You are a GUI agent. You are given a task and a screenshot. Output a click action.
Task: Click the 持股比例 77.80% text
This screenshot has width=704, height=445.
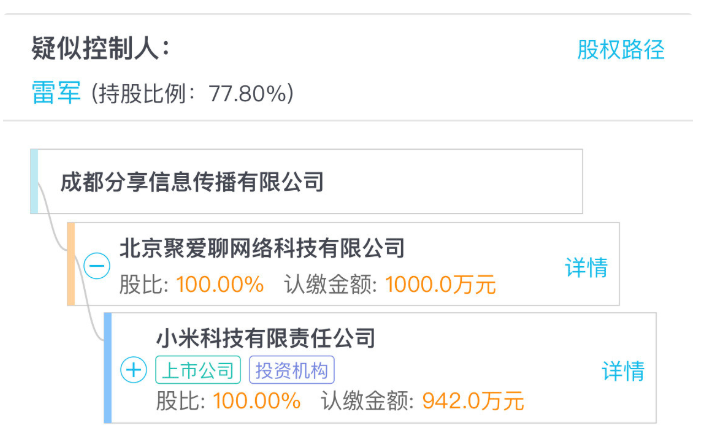pyautogui.click(x=192, y=94)
